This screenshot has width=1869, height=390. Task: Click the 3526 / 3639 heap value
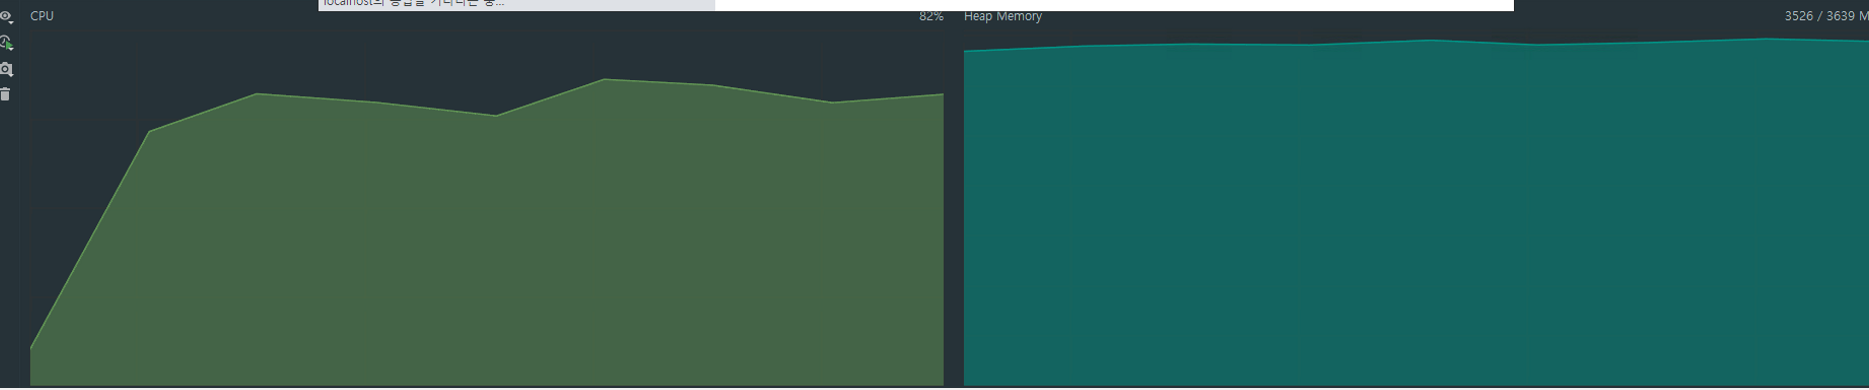coord(1826,16)
